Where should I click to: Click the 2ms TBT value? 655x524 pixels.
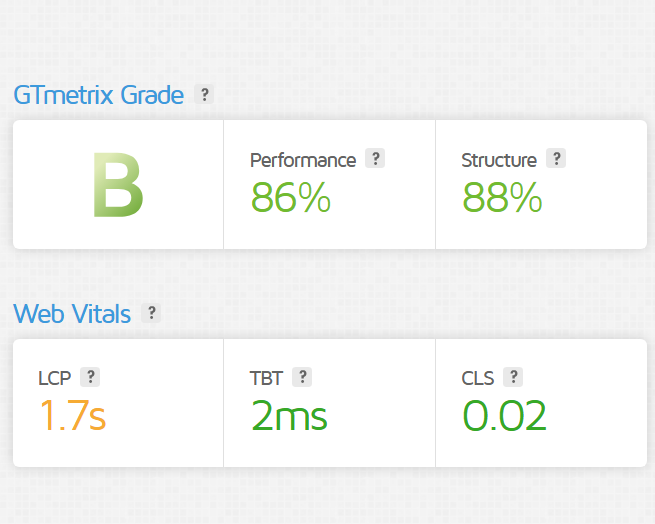pyautogui.click(x=289, y=415)
